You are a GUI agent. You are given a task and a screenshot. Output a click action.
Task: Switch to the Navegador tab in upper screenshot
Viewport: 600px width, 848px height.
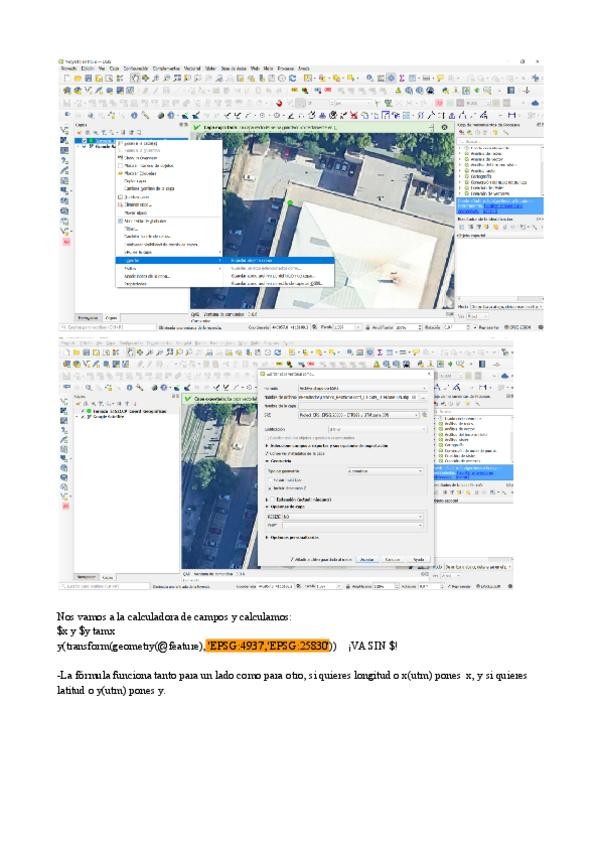[87, 317]
